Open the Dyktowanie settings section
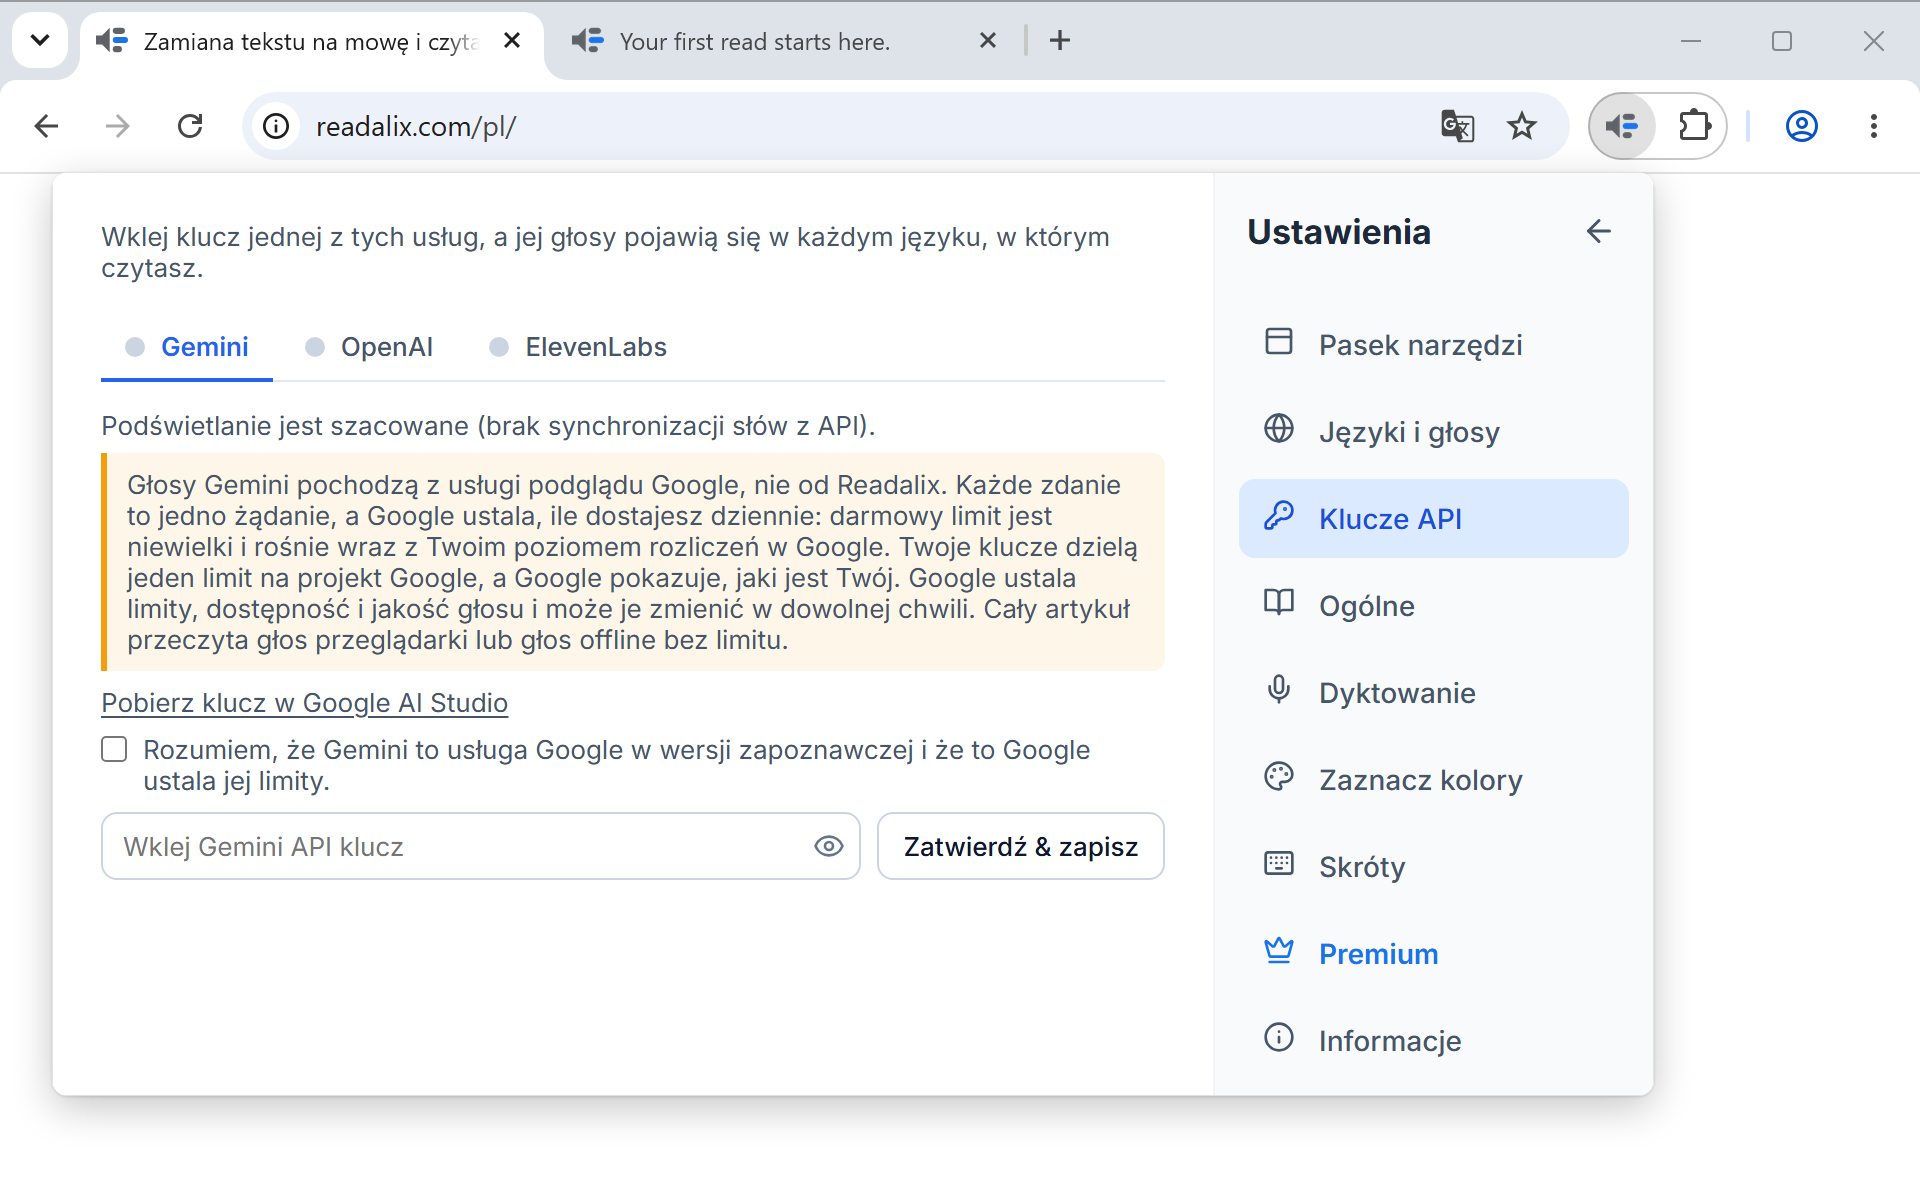This screenshot has height=1200, width=1920. tap(1433, 693)
